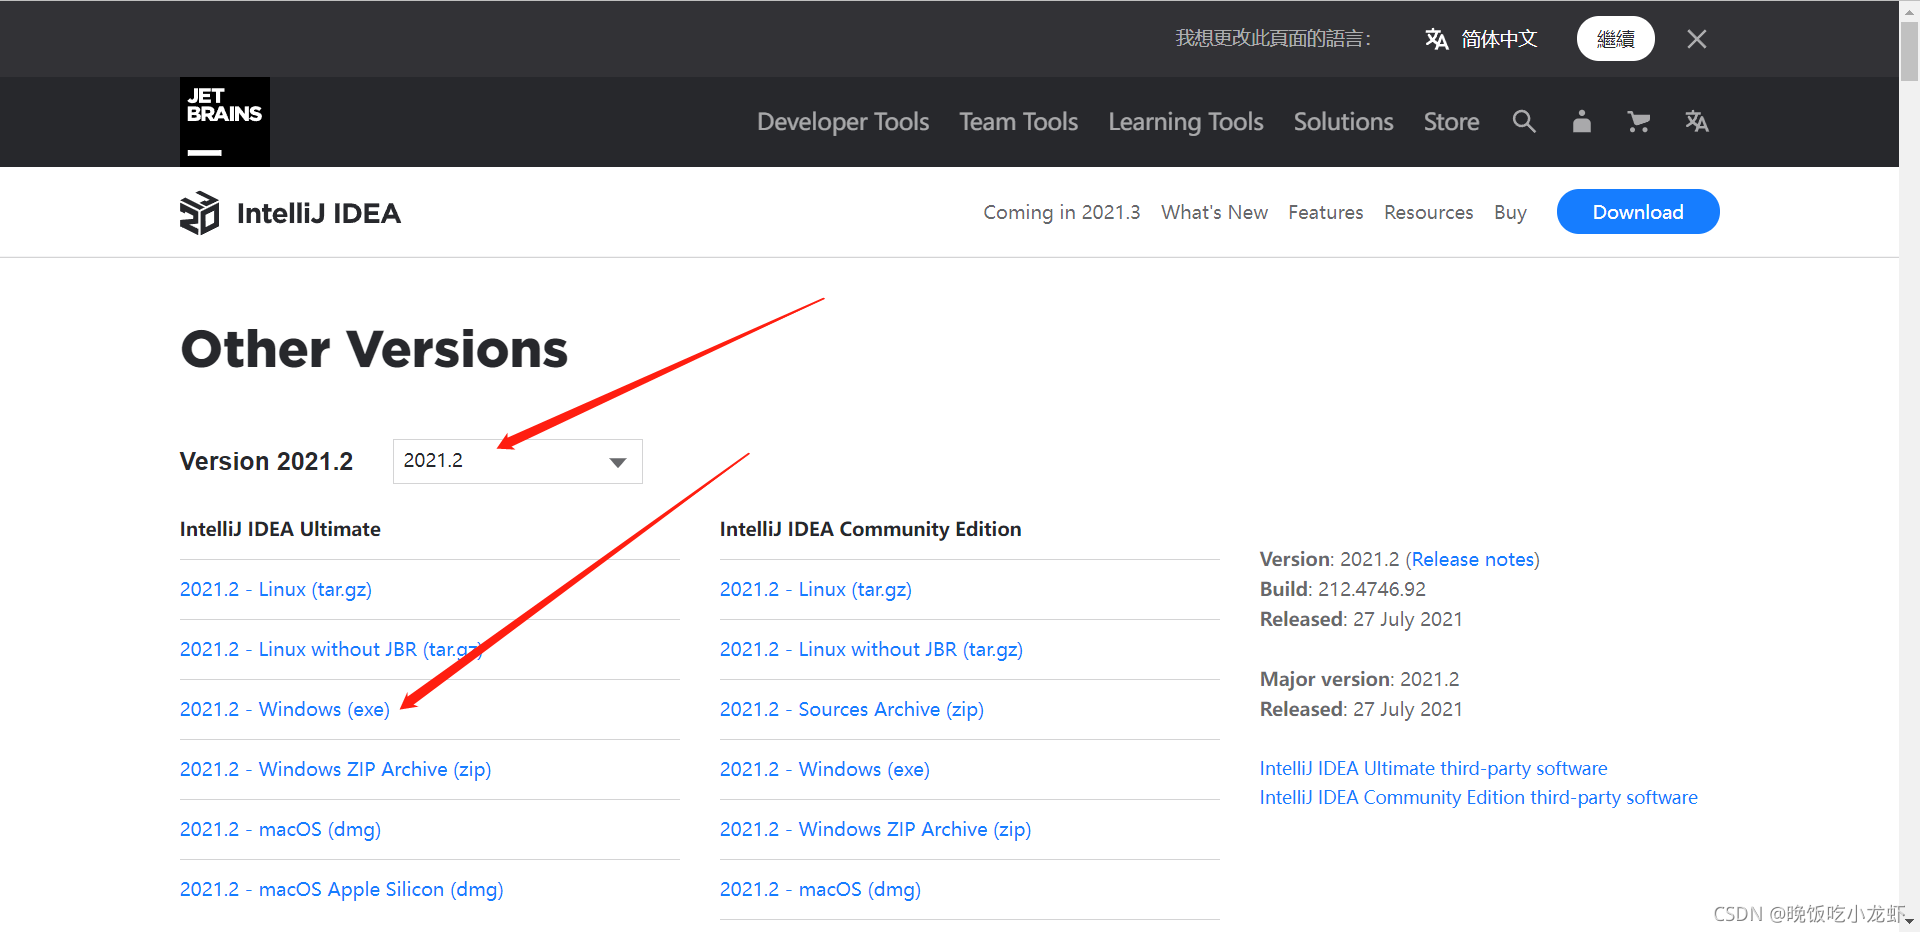
Task: Click the language switch icon in navbar
Action: [1696, 122]
